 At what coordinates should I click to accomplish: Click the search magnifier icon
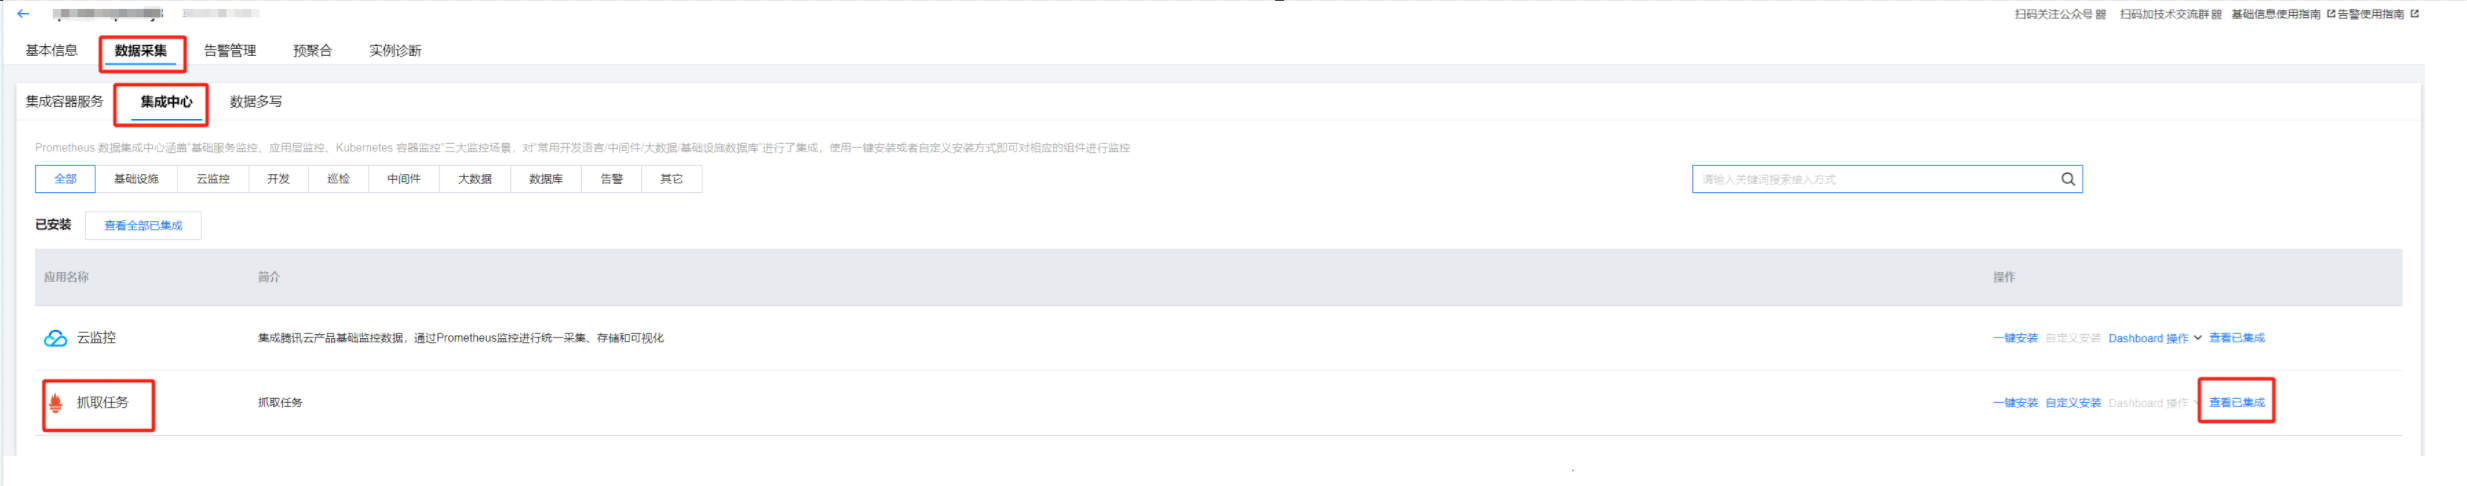[x=2068, y=179]
